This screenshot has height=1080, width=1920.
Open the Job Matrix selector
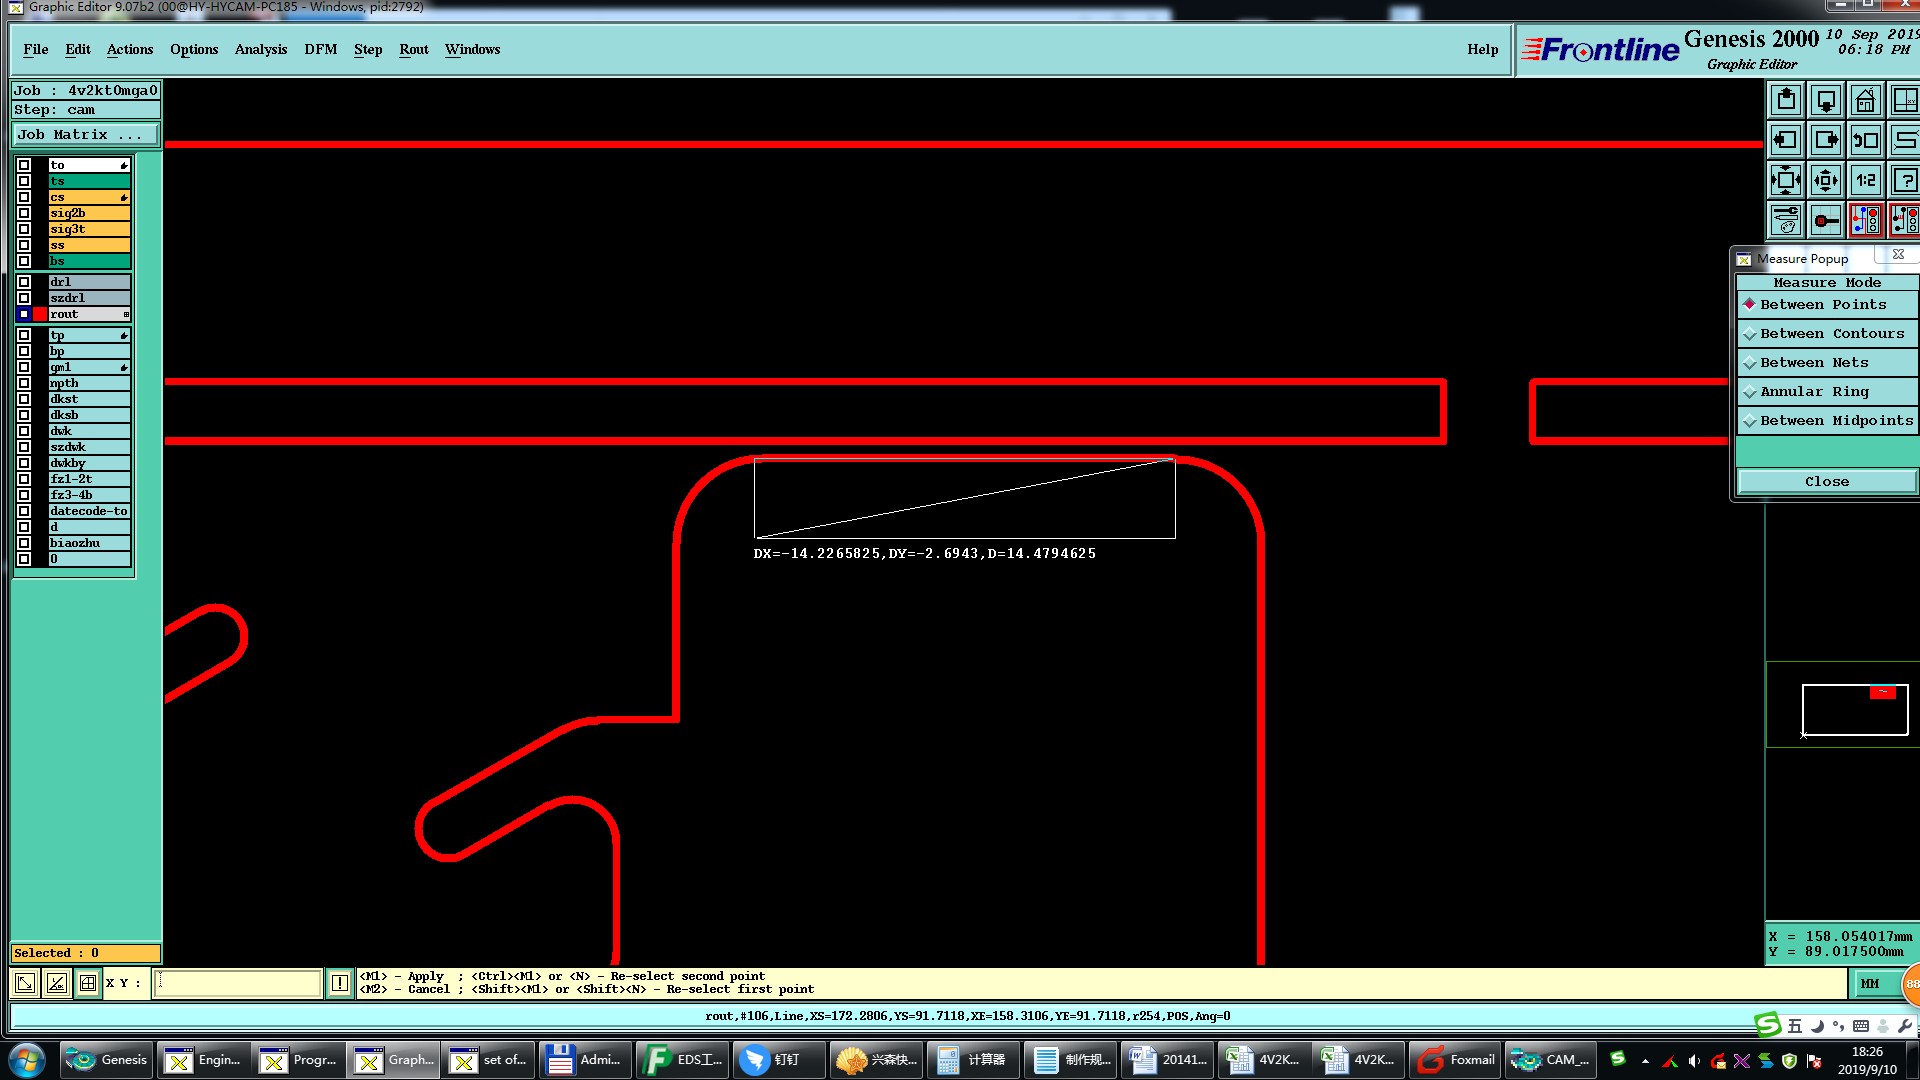[85, 135]
